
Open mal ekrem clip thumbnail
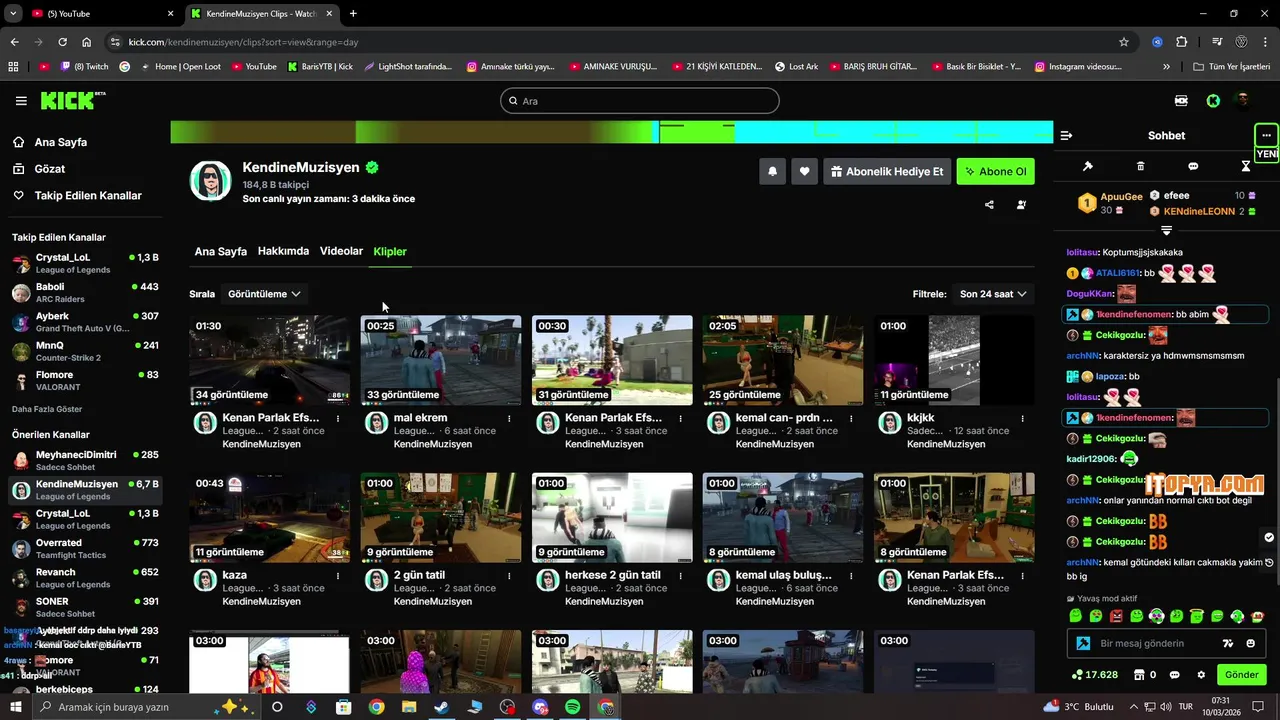[440, 360]
